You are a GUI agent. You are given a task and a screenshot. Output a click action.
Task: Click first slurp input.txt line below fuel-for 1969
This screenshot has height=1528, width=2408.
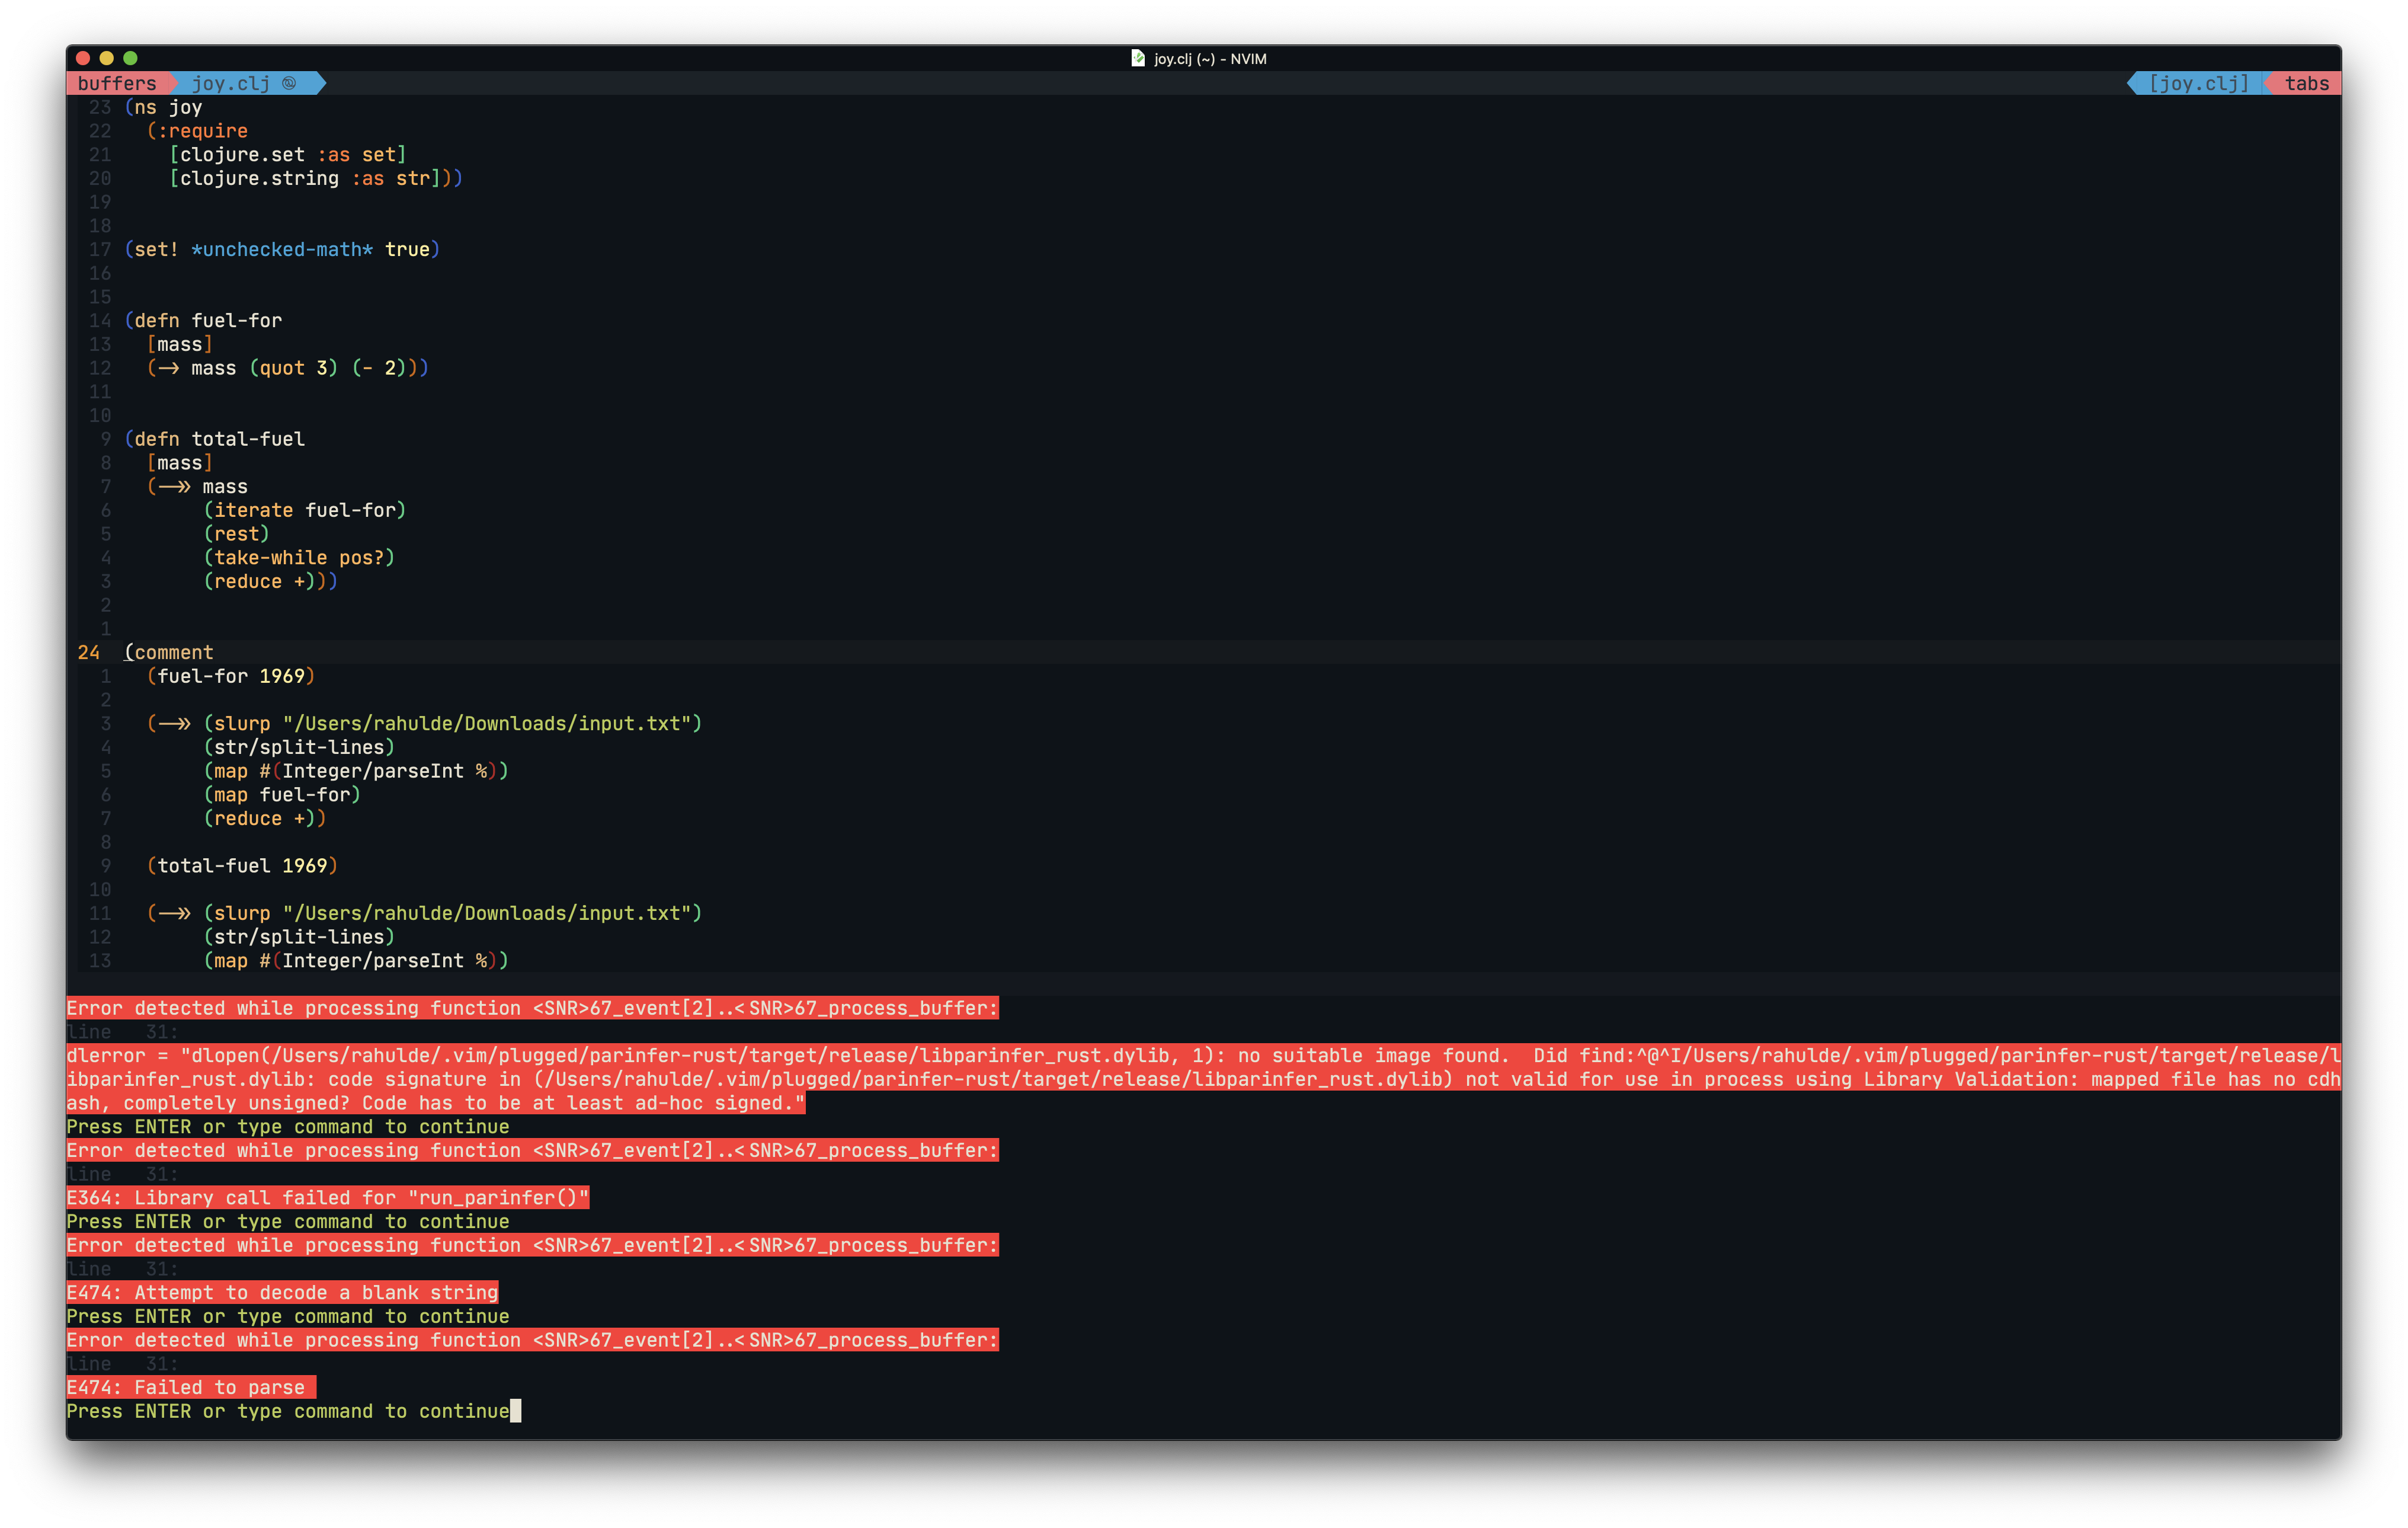424,724
